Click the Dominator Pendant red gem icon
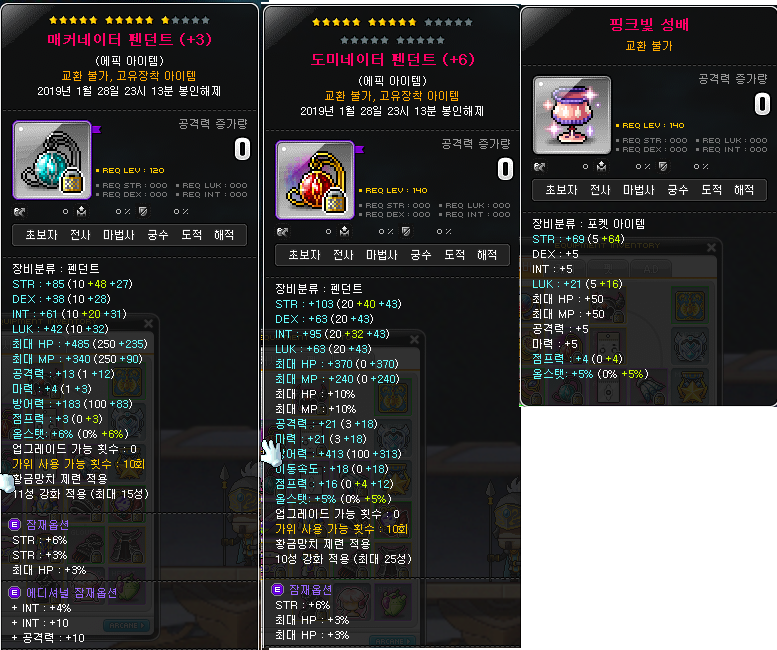This screenshot has height=650, width=777. click(x=315, y=180)
